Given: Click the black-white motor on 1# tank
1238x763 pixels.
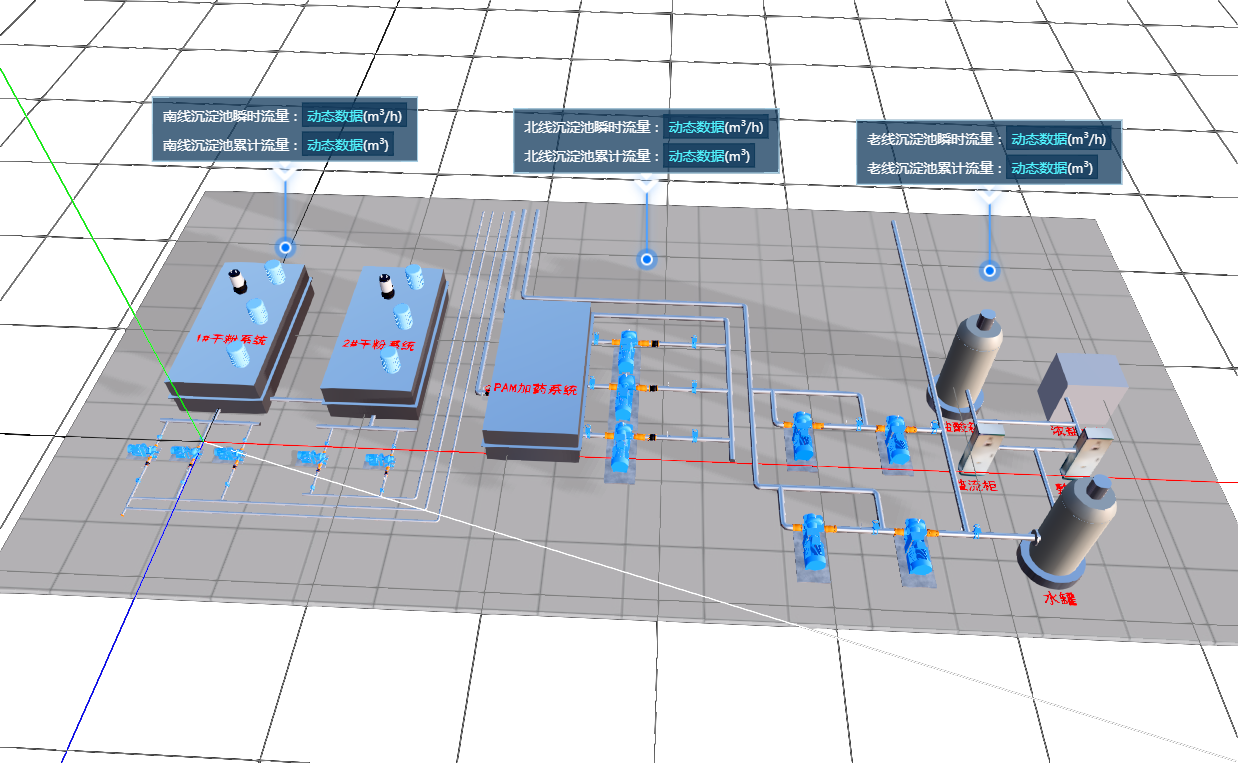Looking at the screenshot, I should (238, 281).
